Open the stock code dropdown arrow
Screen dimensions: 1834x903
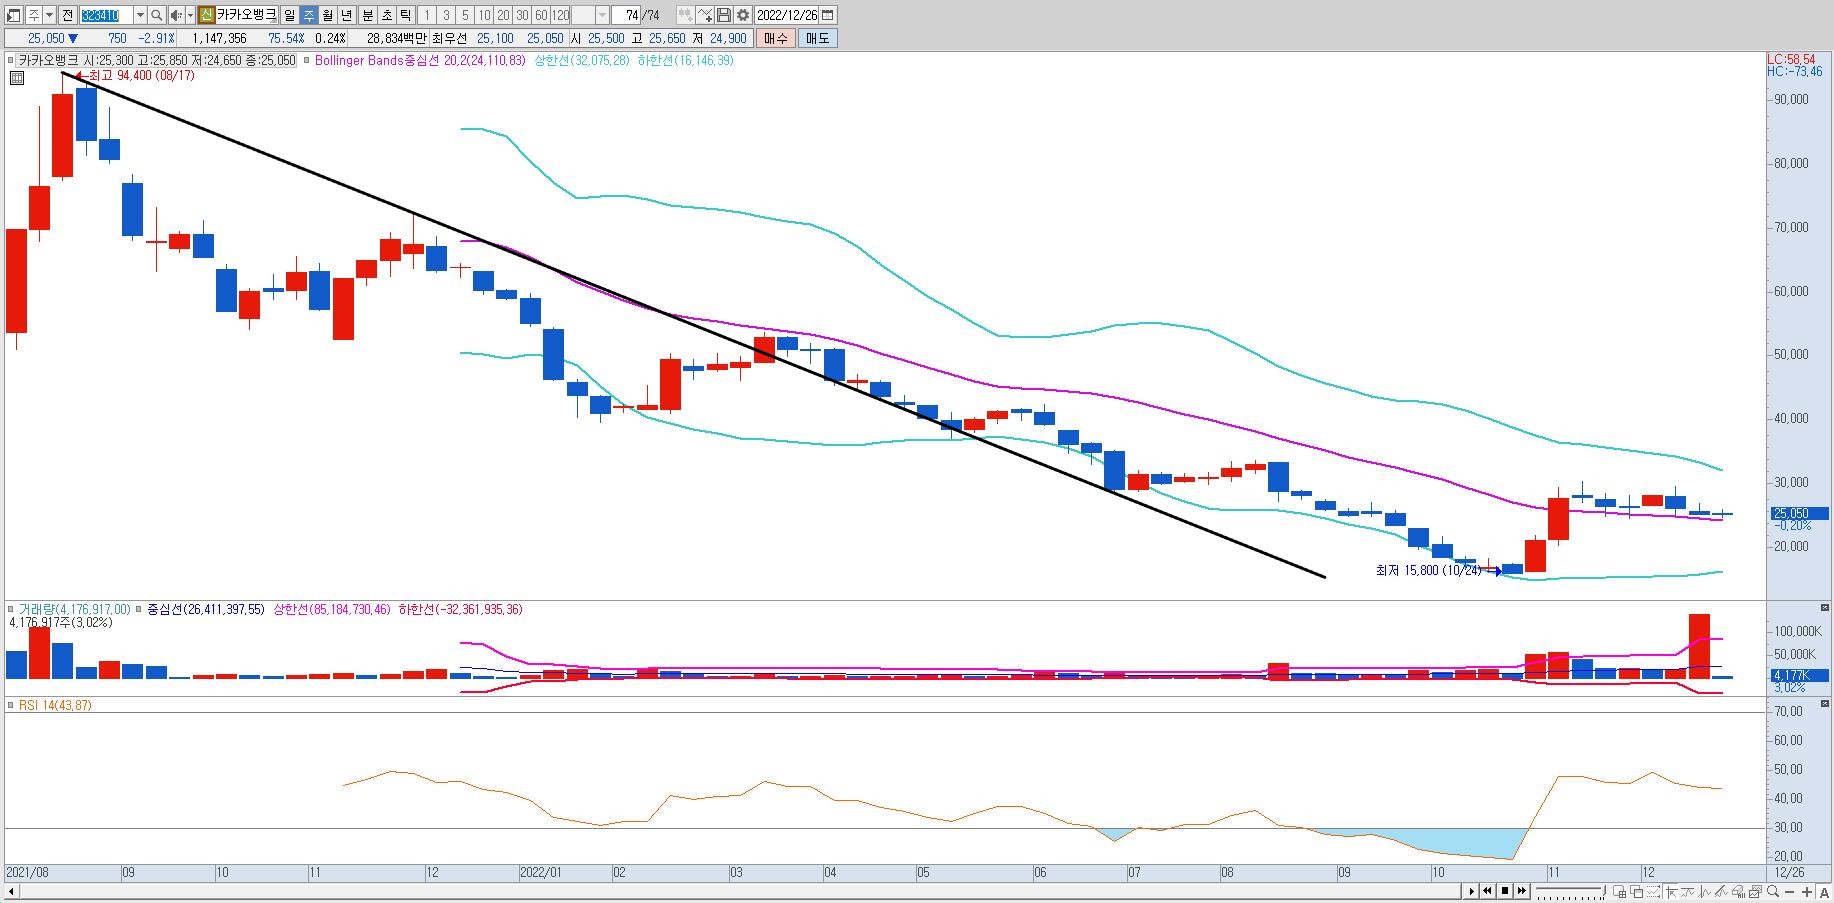140,15
